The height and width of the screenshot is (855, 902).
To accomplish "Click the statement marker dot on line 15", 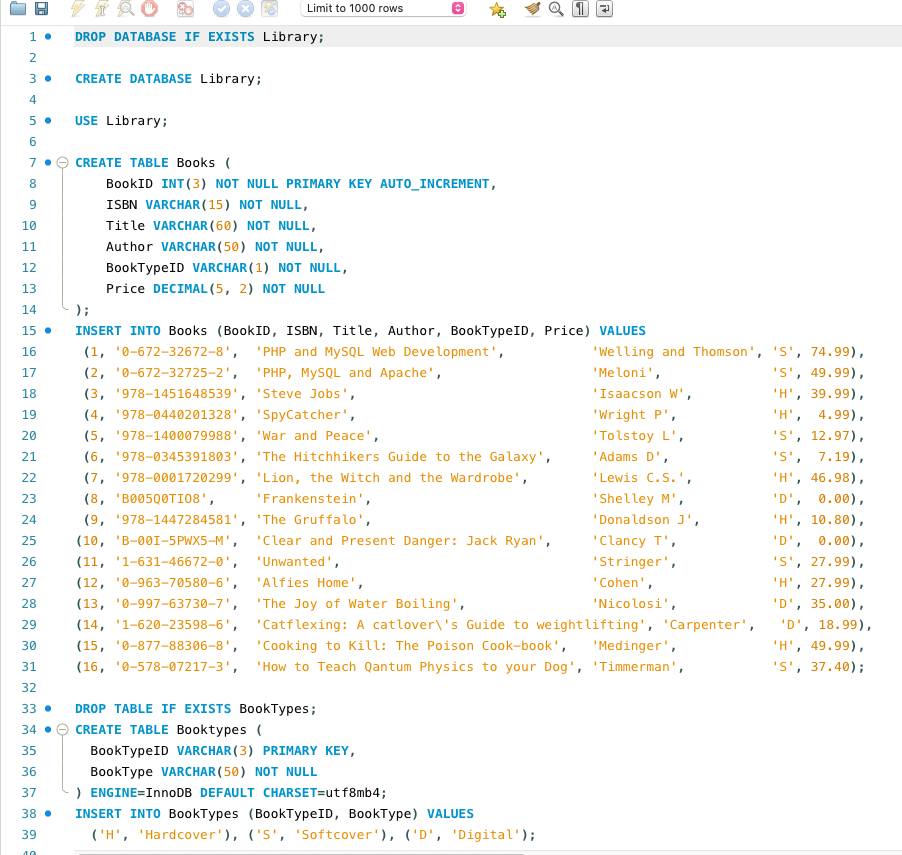I will pyautogui.click(x=48, y=331).
